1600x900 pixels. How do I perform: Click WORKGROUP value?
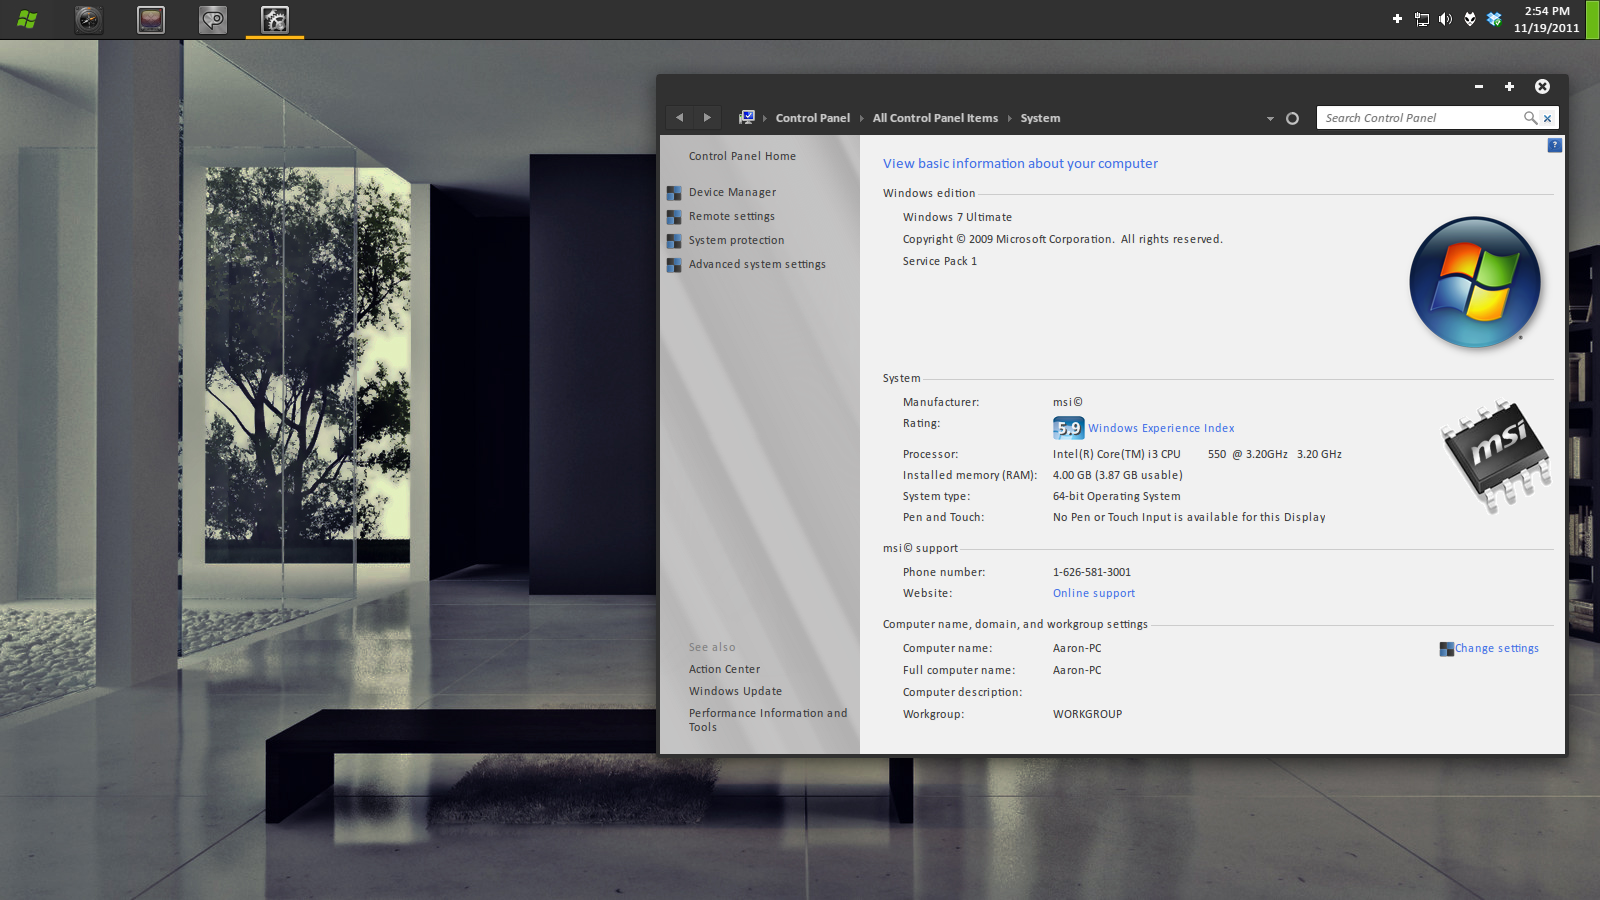1087,714
